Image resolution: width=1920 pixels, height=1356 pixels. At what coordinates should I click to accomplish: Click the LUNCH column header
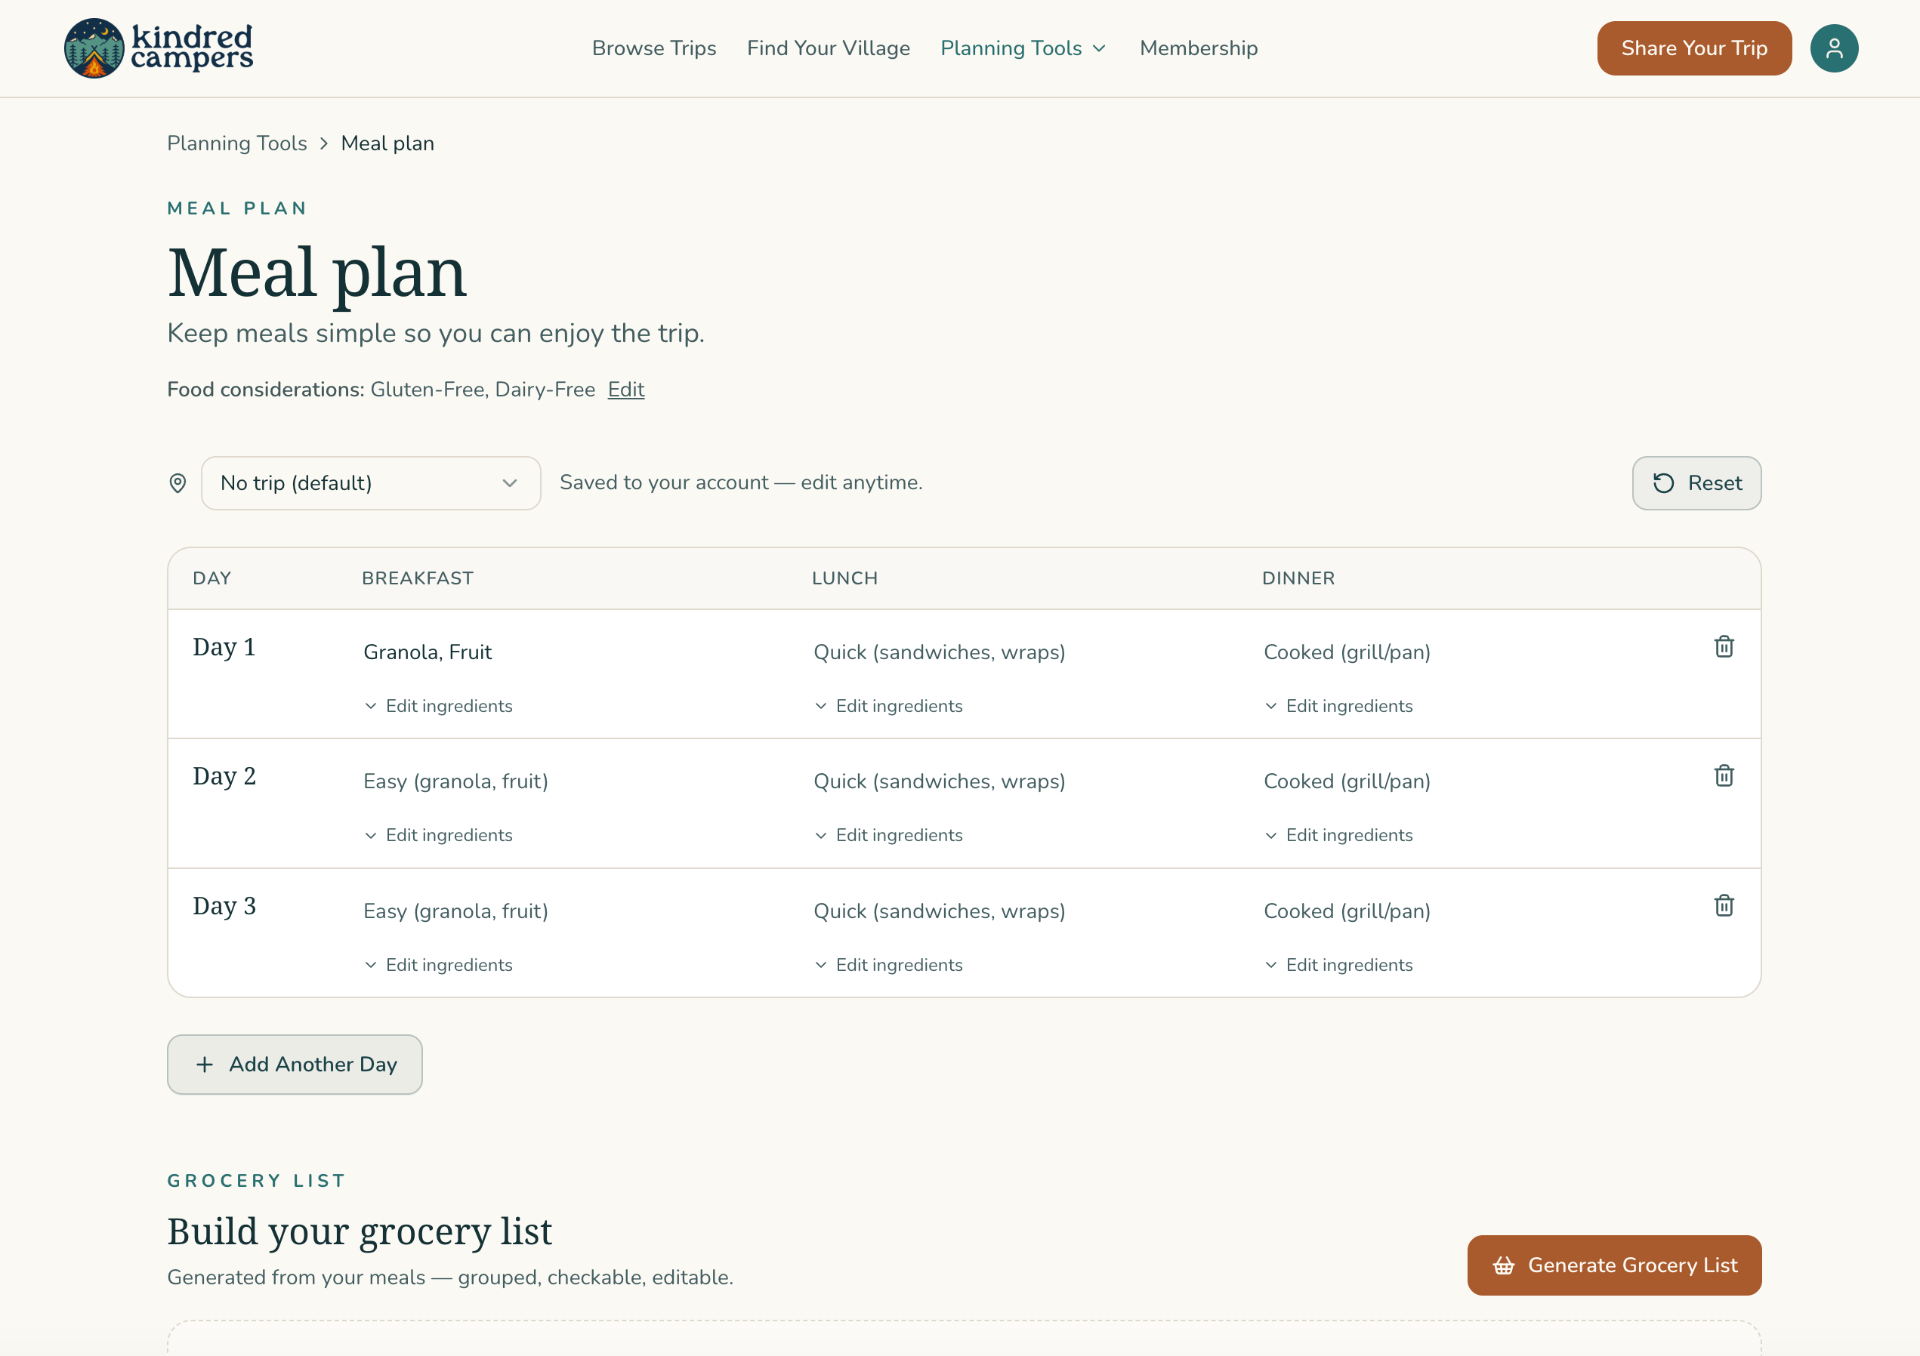tap(845, 578)
